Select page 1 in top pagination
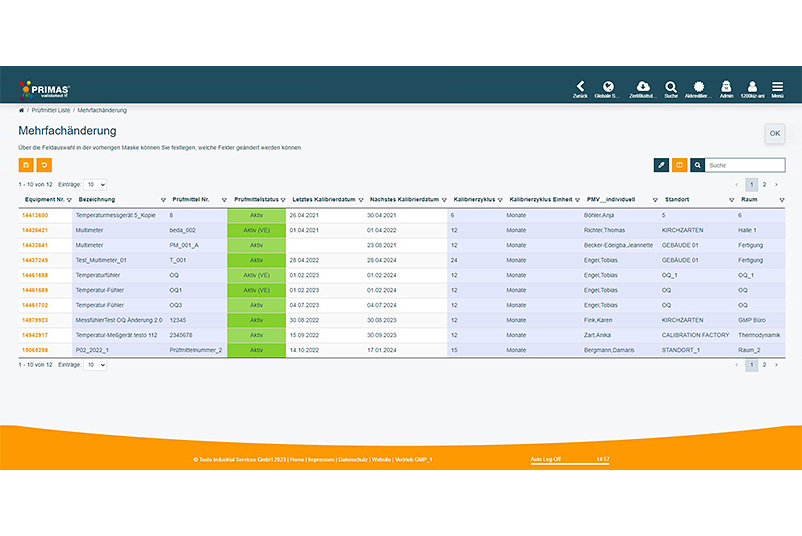The width and height of the screenshot is (802, 536). click(751, 185)
